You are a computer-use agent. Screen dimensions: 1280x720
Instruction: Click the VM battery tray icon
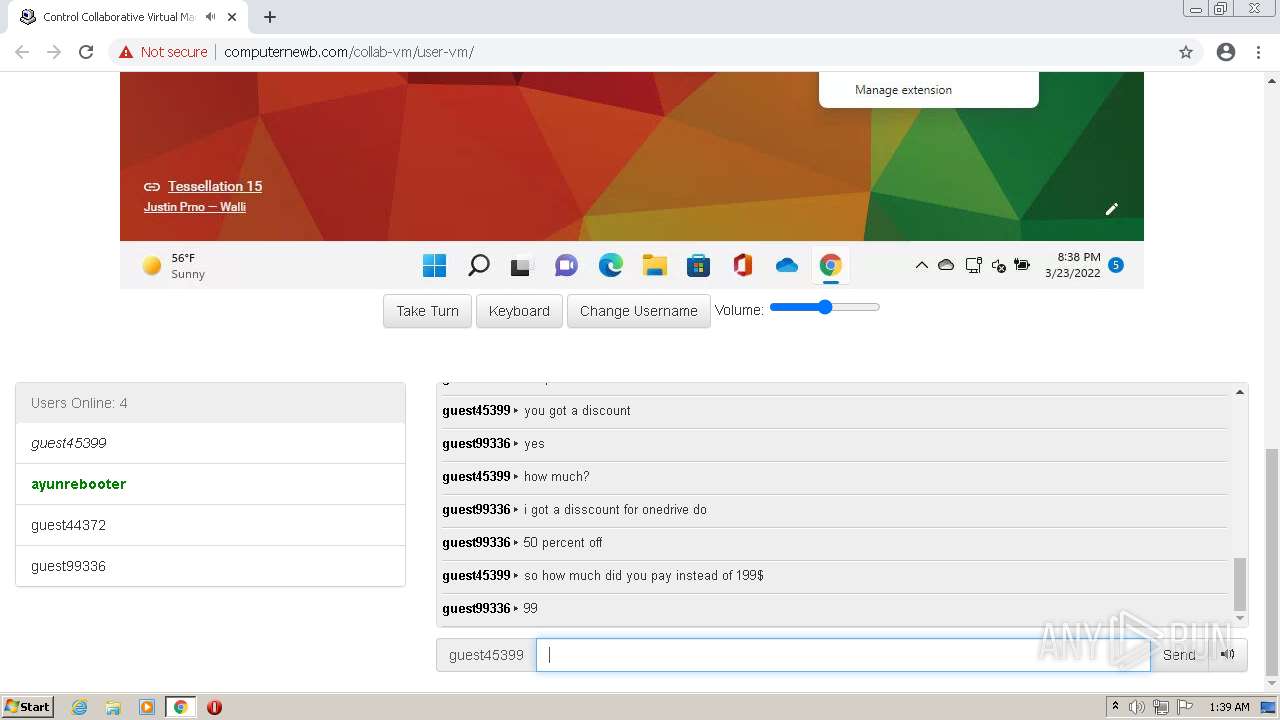(1022, 265)
